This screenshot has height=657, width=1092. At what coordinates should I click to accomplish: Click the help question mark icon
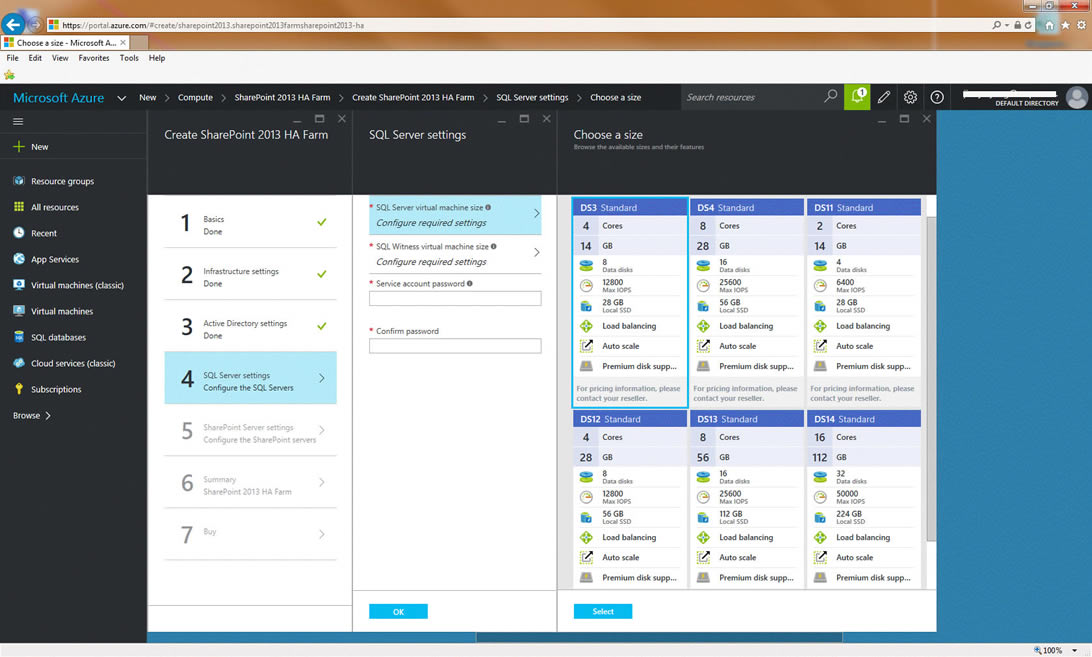(x=937, y=97)
